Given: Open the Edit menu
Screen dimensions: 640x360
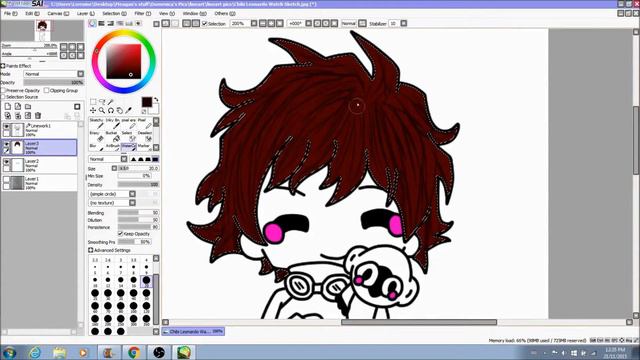Looking at the screenshot, I should click(x=32, y=13).
